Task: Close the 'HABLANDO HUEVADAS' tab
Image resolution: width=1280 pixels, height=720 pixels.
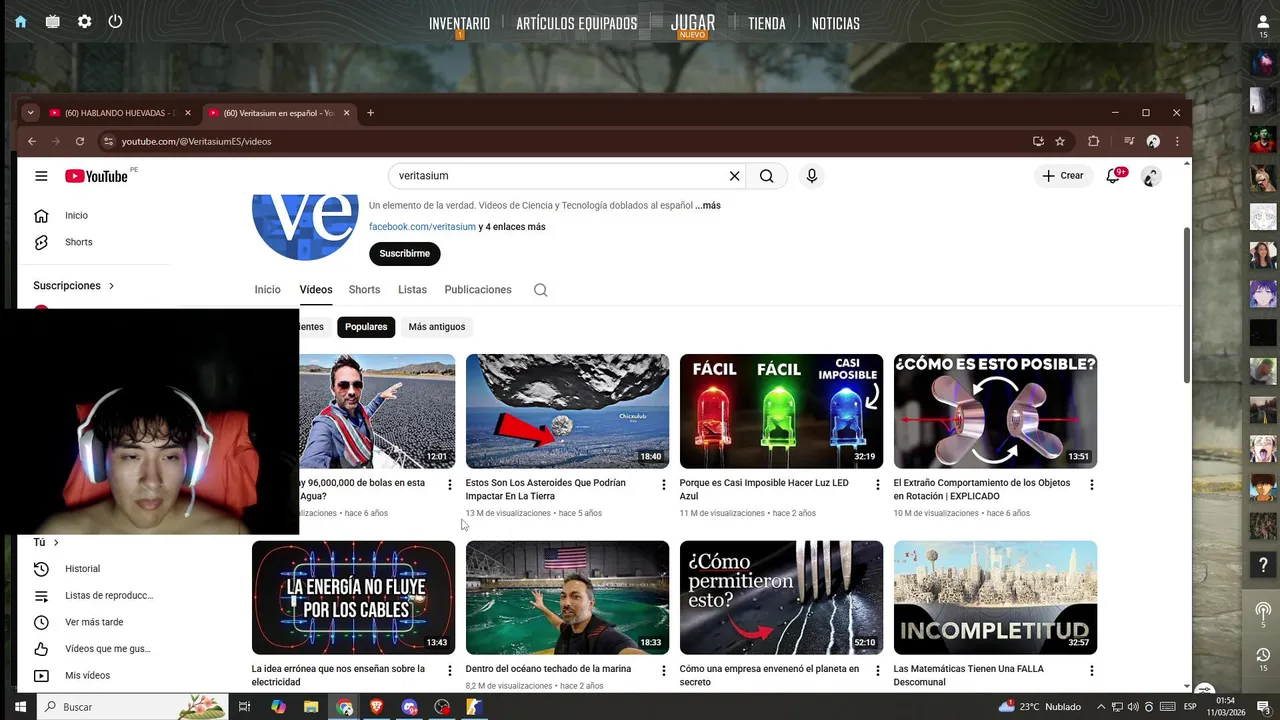Action: (x=187, y=113)
